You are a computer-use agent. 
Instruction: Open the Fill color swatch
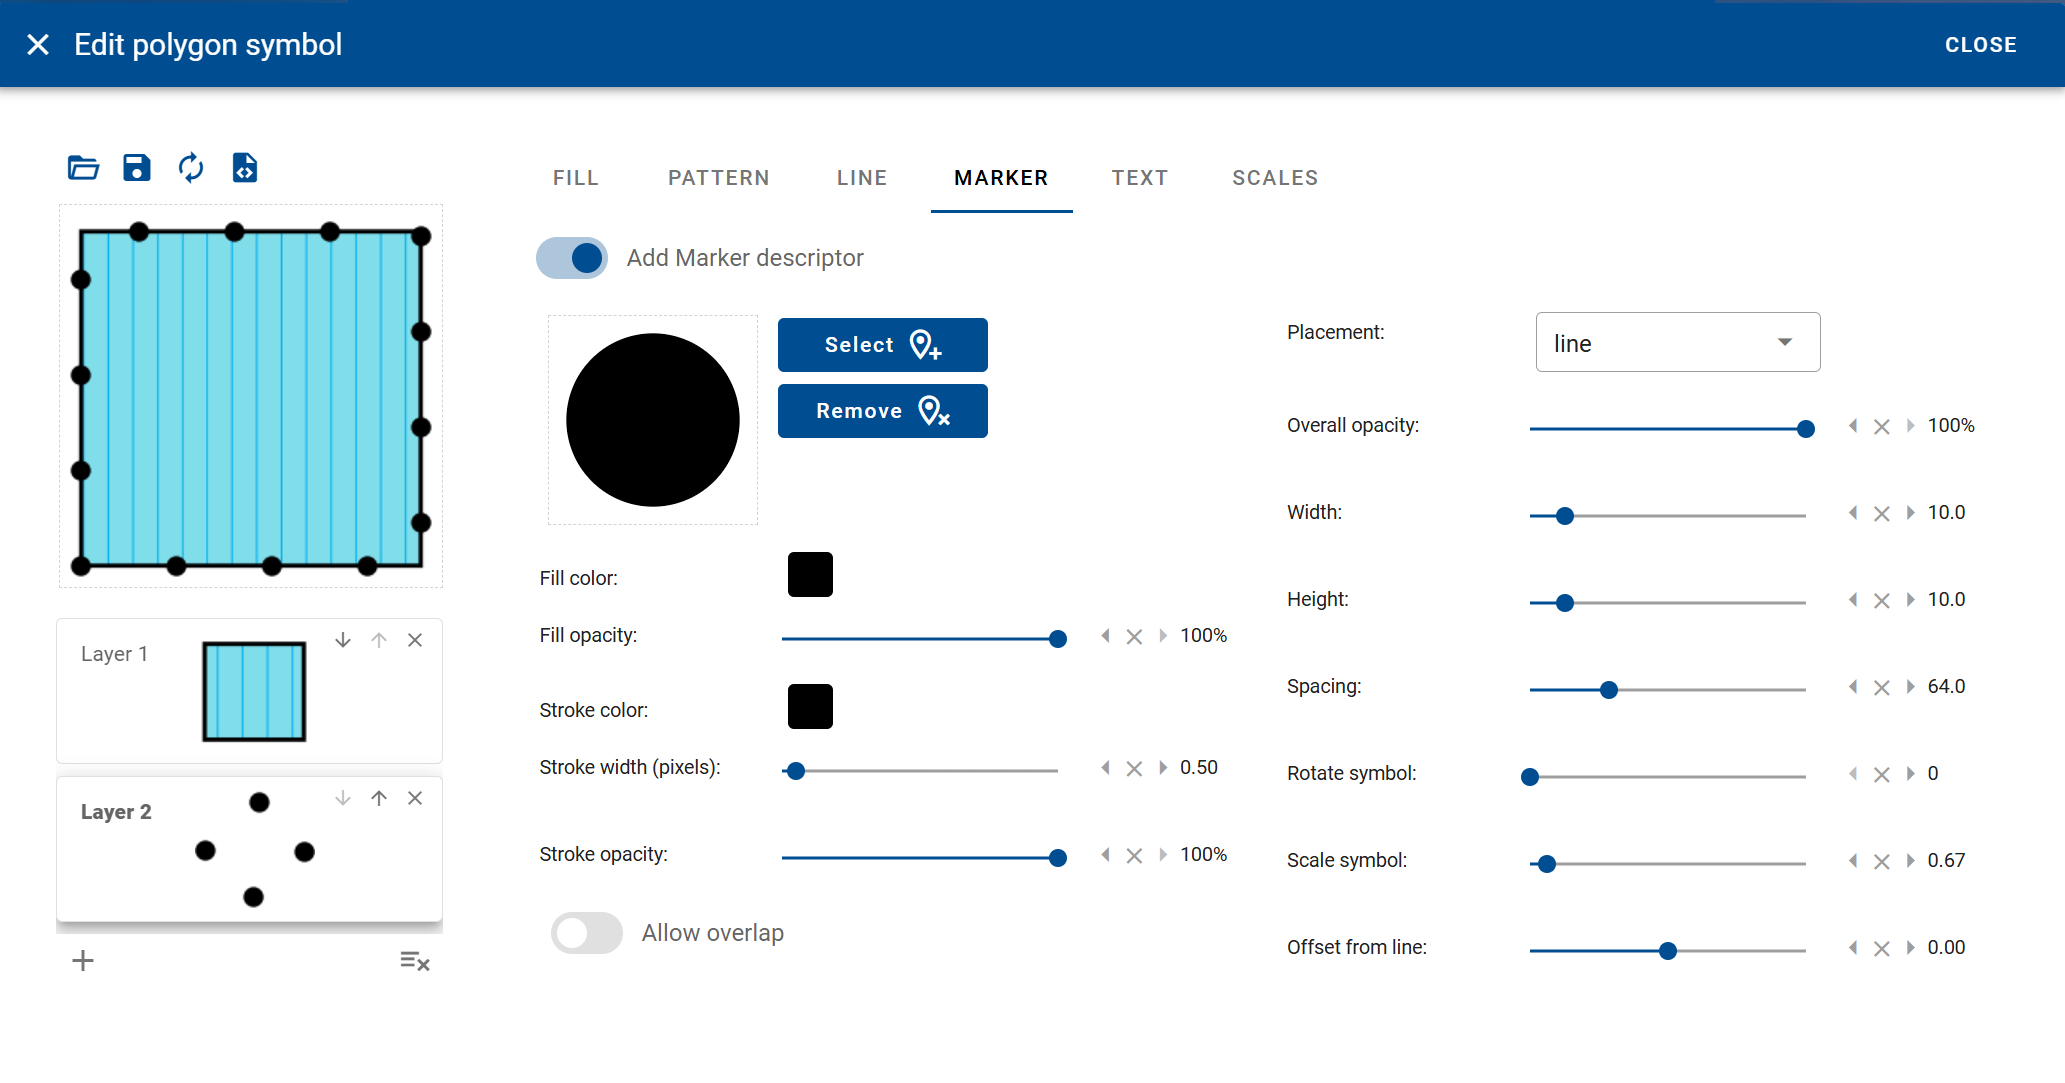pos(810,575)
